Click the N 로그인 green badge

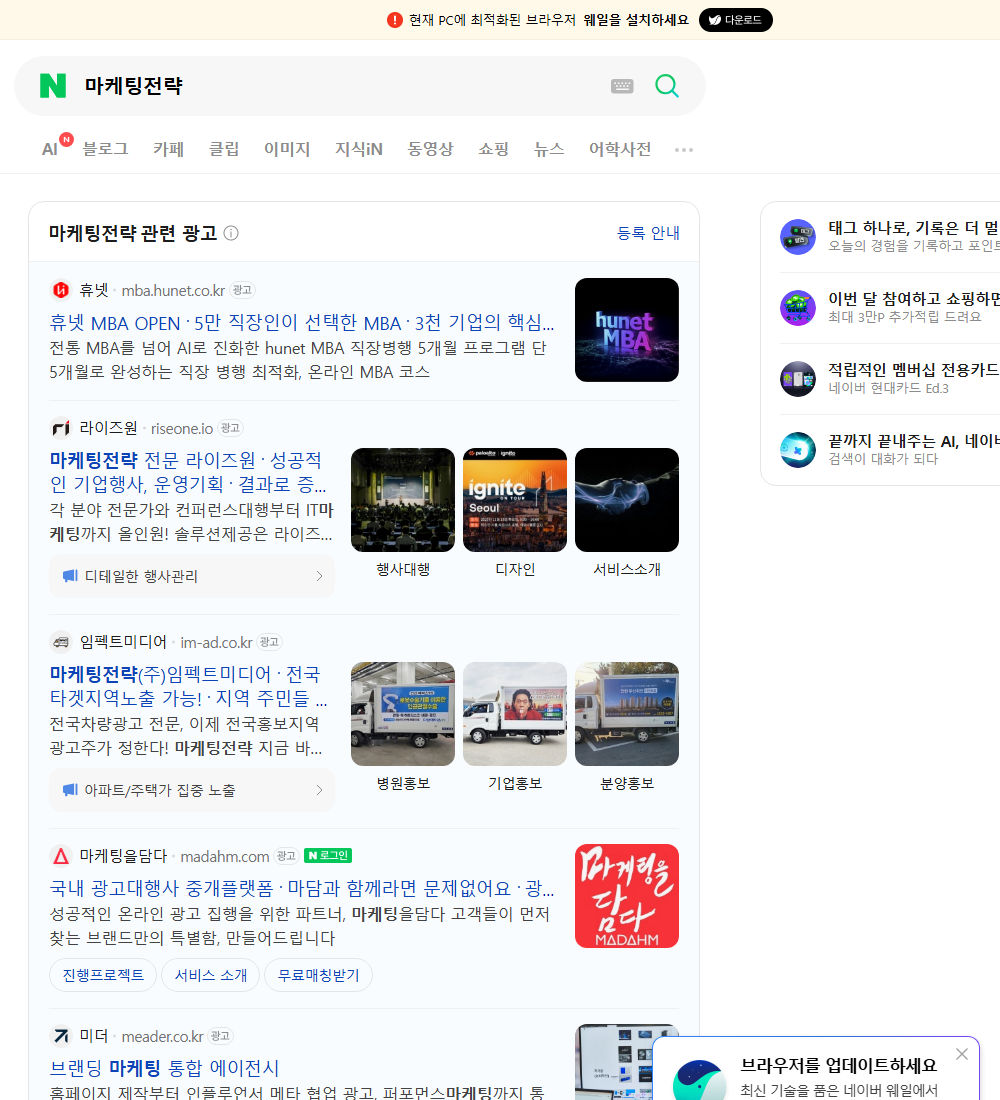tap(328, 856)
